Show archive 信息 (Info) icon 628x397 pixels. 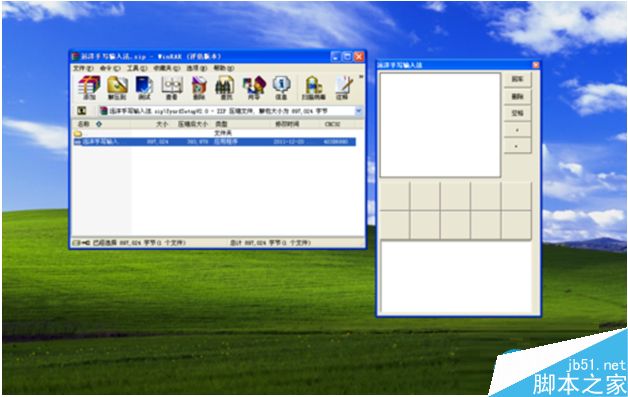(x=281, y=87)
